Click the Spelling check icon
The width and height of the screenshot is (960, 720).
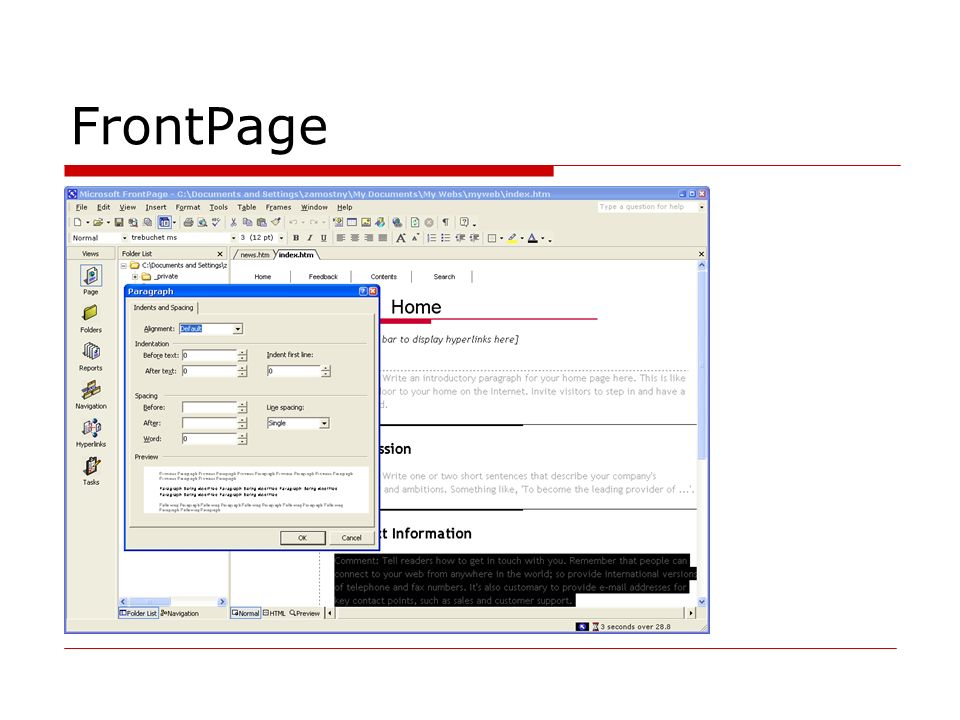[216, 222]
